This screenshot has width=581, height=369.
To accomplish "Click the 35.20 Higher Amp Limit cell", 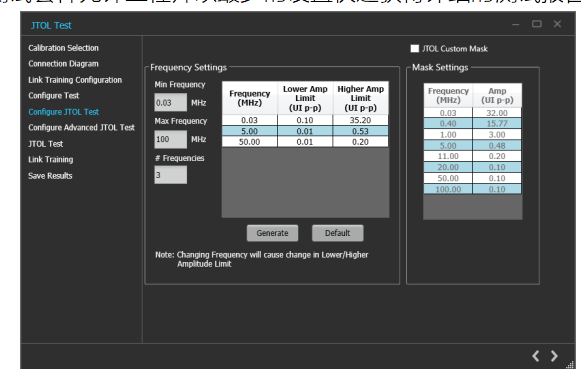I will tap(361, 120).
